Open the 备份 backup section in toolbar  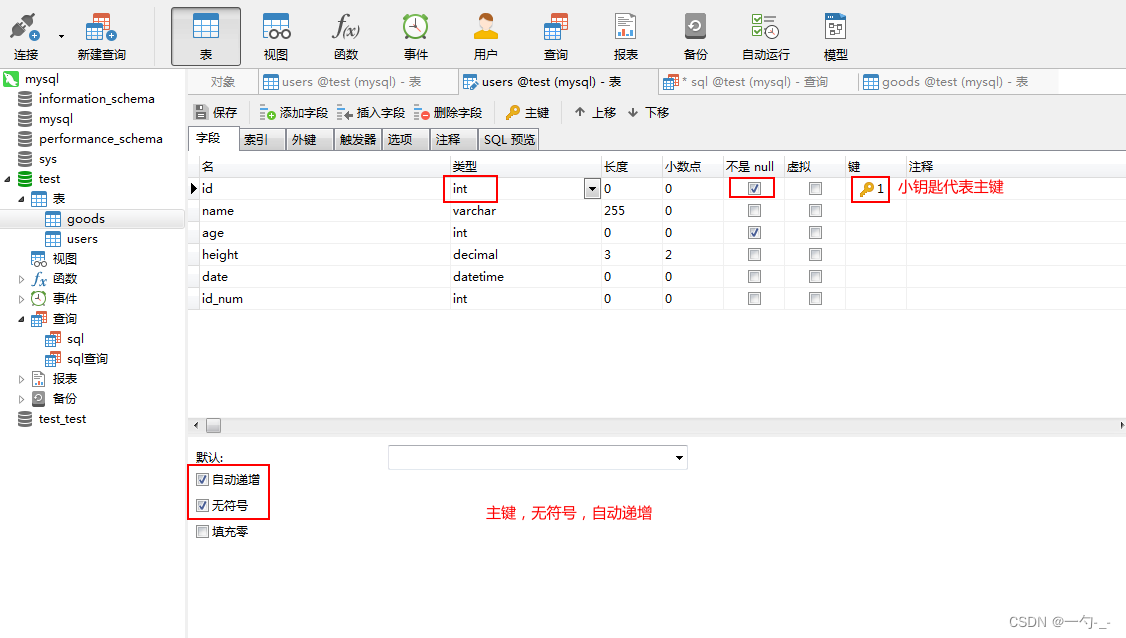(695, 36)
